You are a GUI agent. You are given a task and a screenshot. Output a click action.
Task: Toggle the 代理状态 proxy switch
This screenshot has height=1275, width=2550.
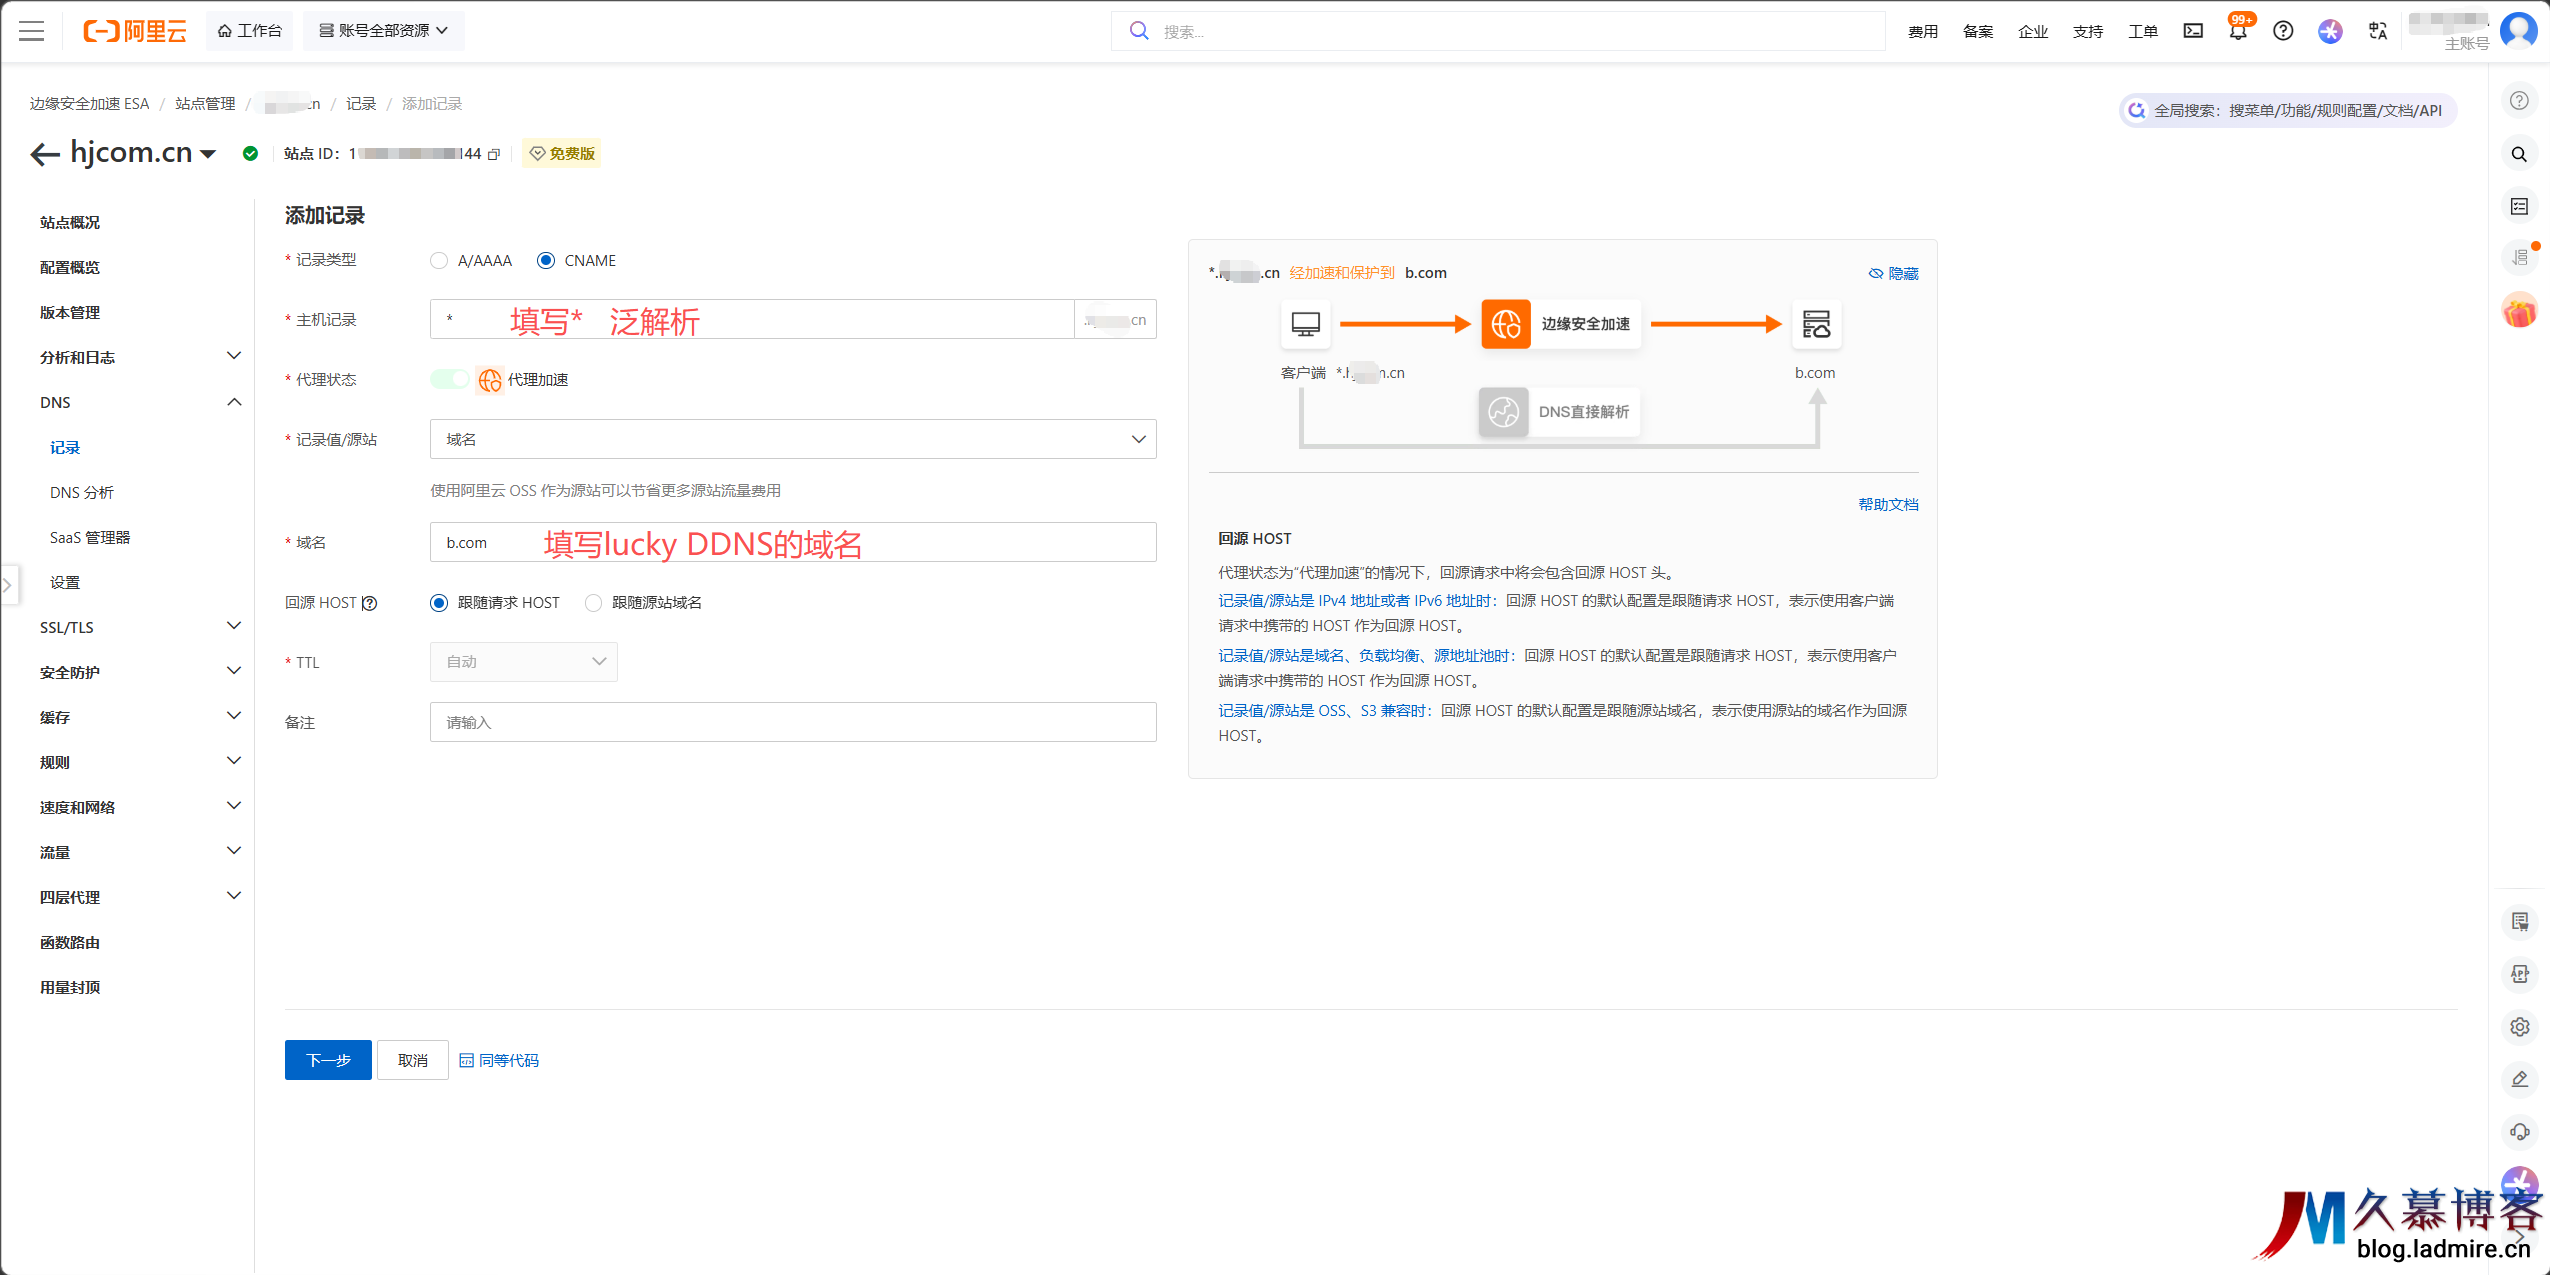(449, 379)
